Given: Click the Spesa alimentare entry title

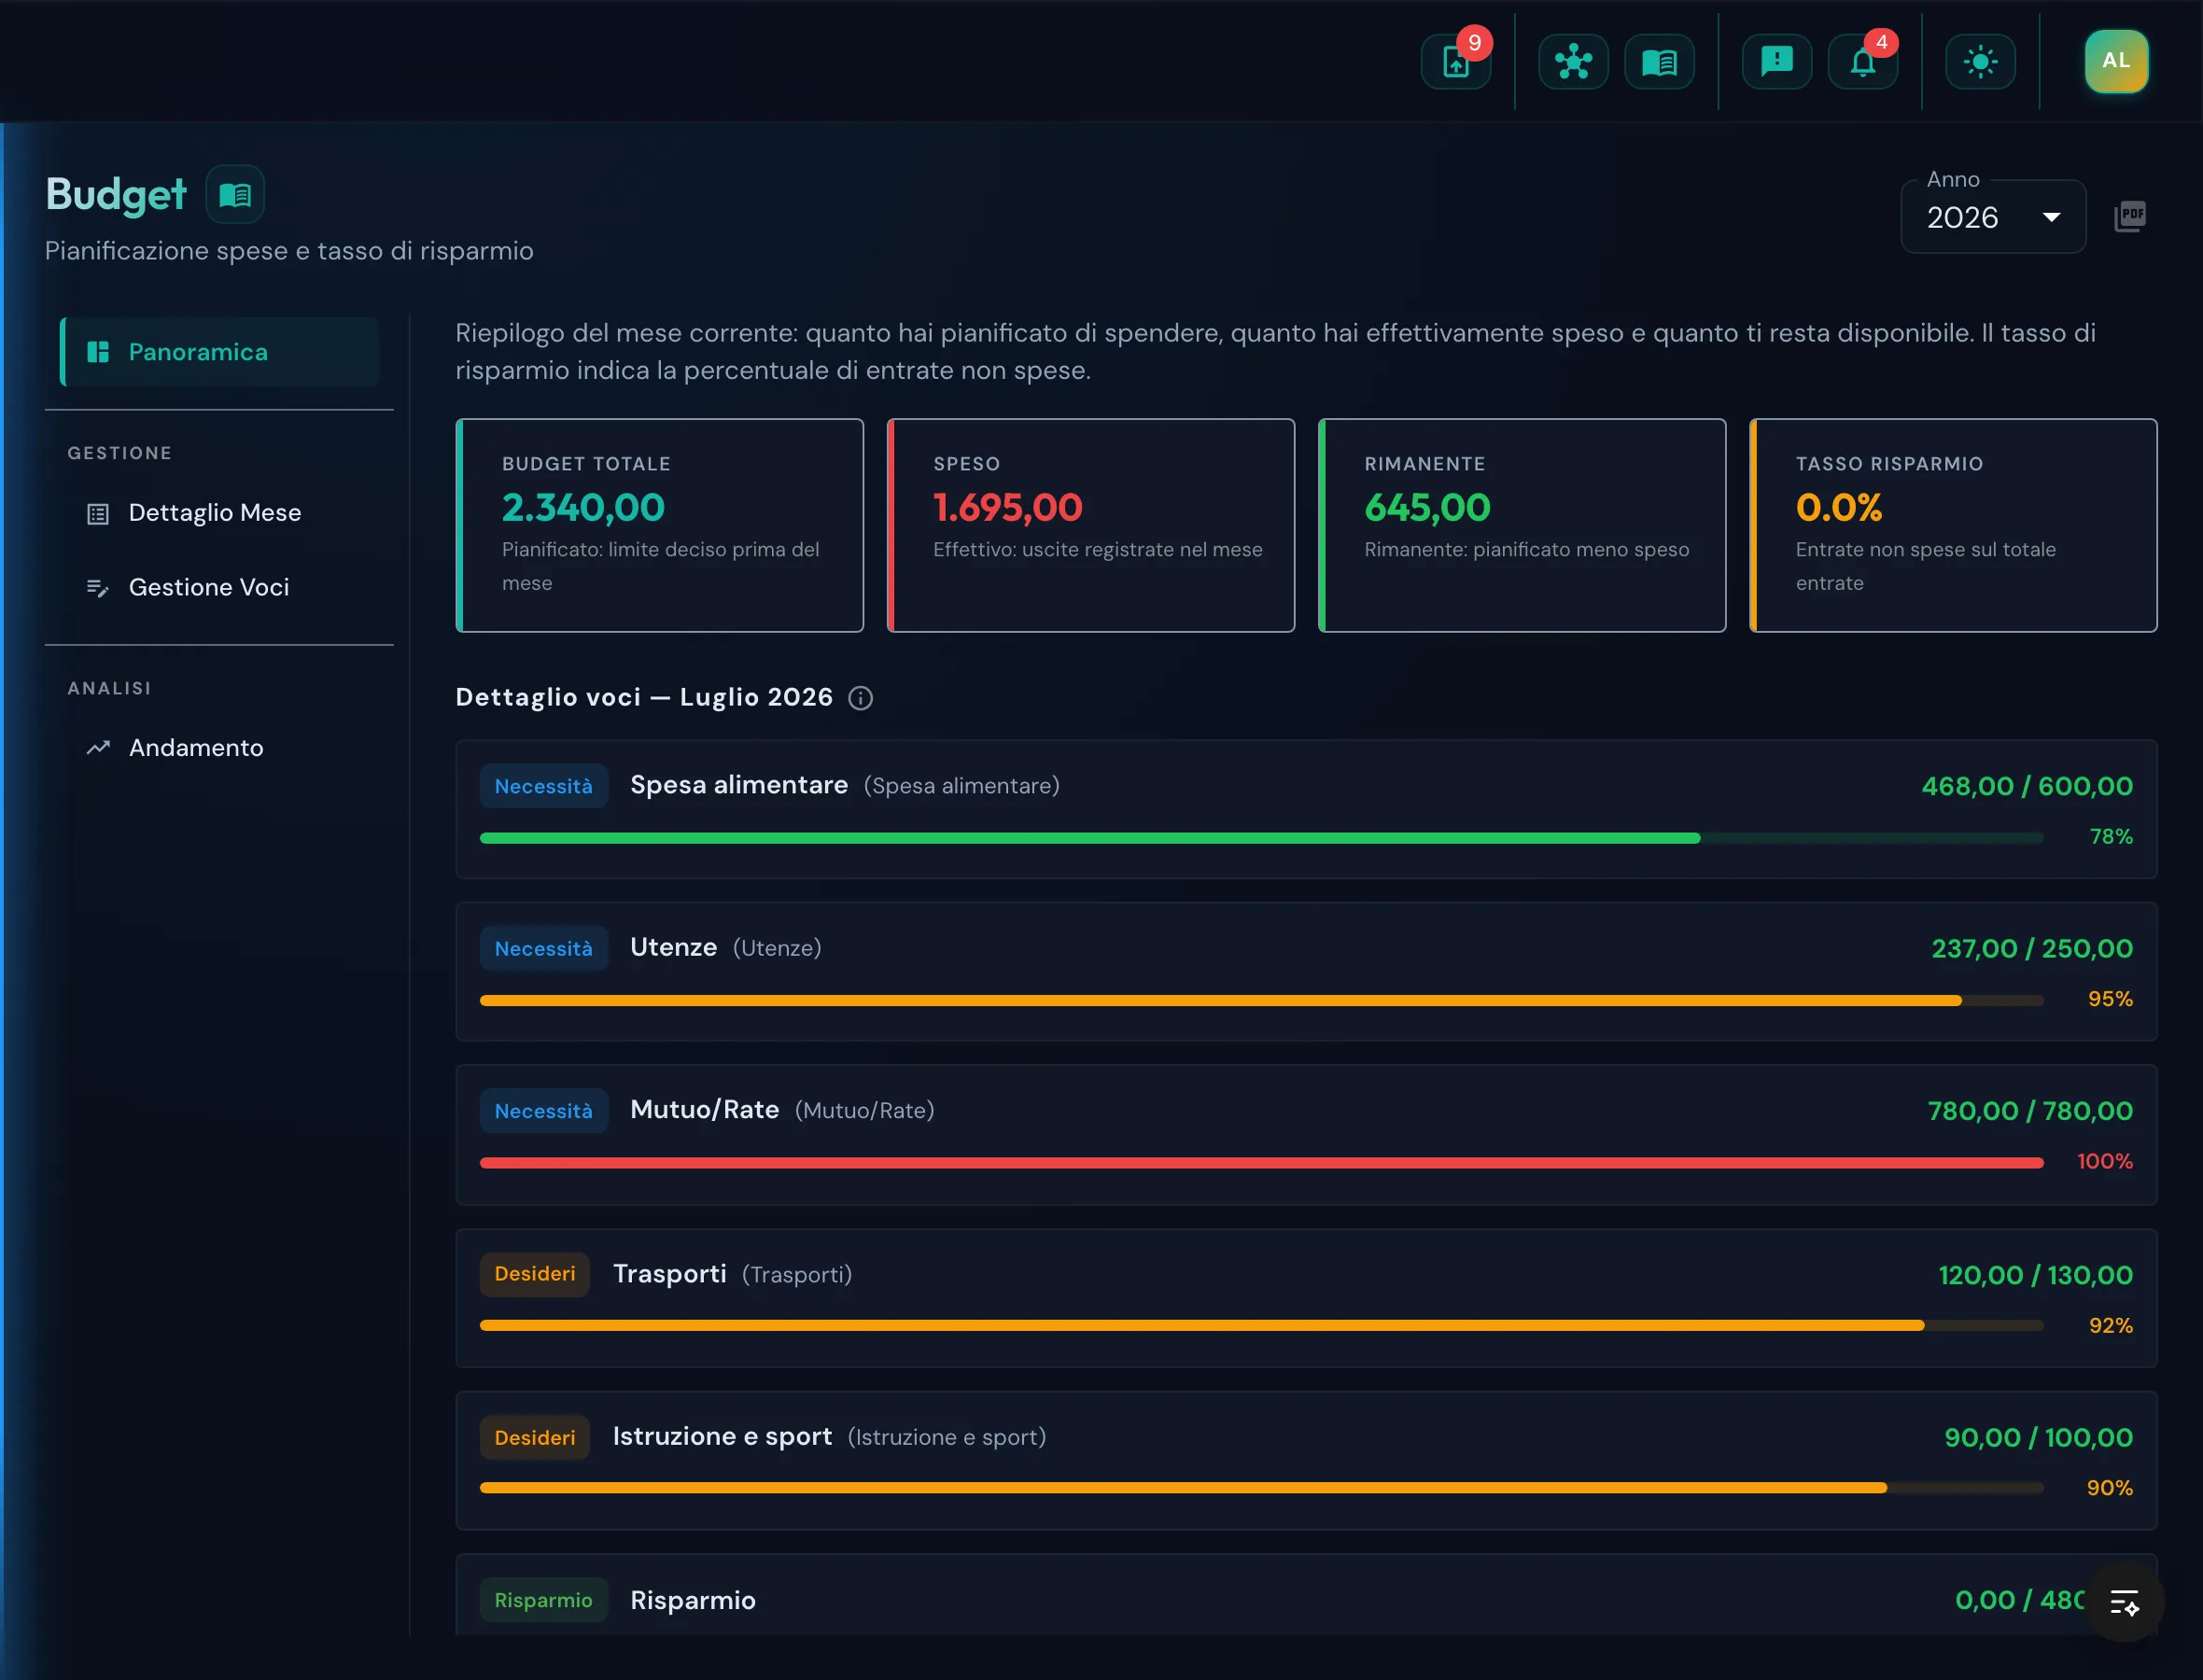Looking at the screenshot, I should pyautogui.click(x=739, y=785).
